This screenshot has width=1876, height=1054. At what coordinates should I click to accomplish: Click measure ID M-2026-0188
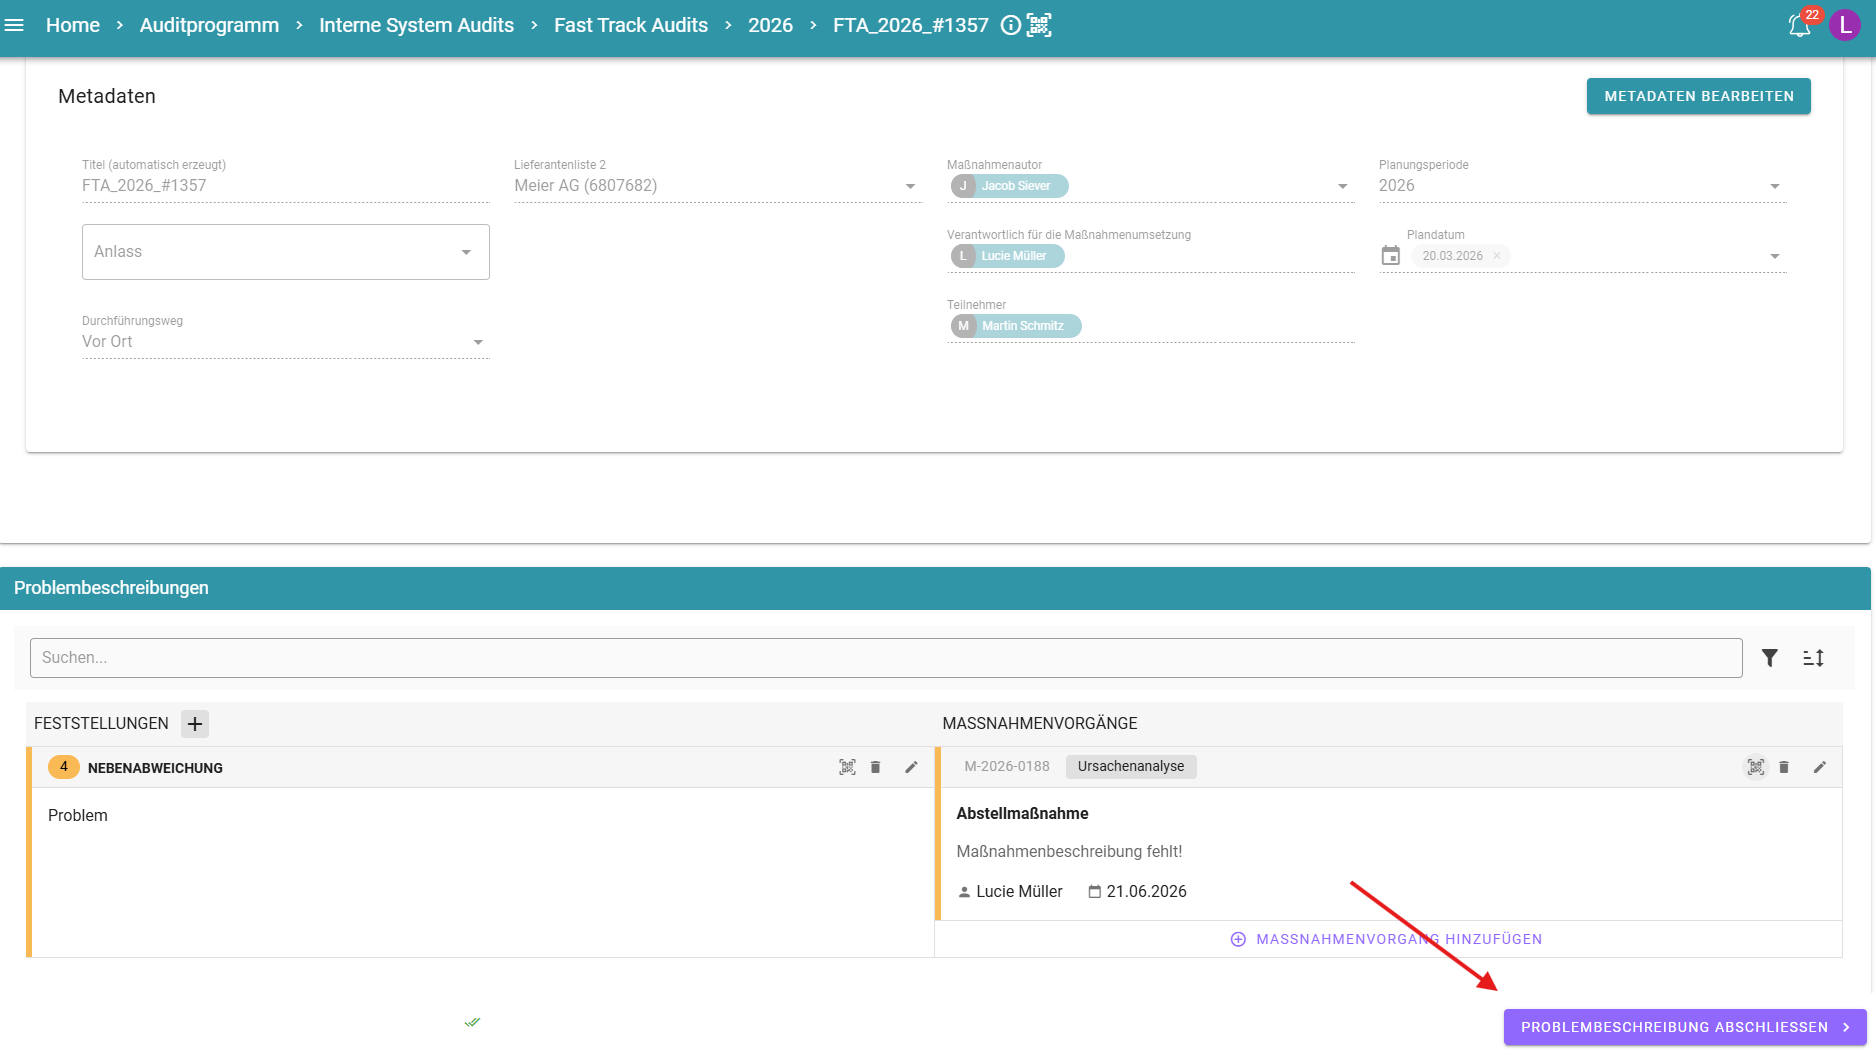1007,766
